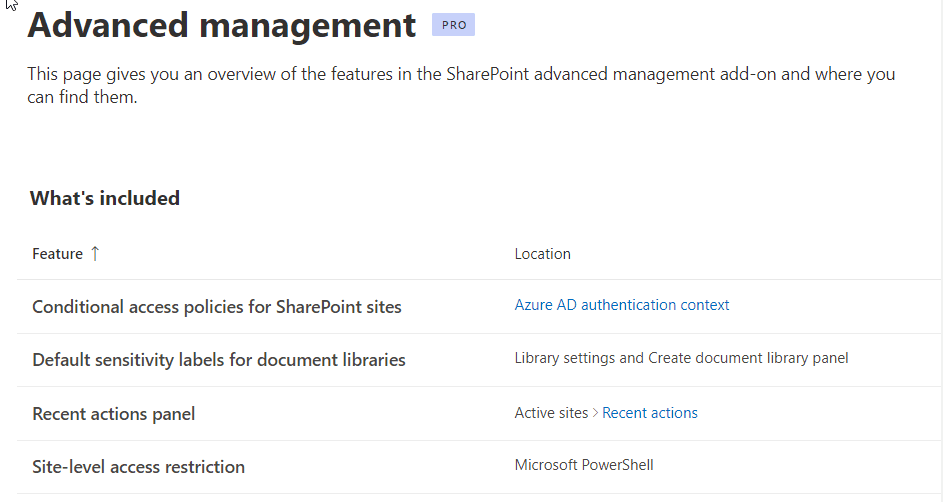Select the Site-level access restriction row
Viewport: 943px width, 502px height.
(x=479, y=467)
